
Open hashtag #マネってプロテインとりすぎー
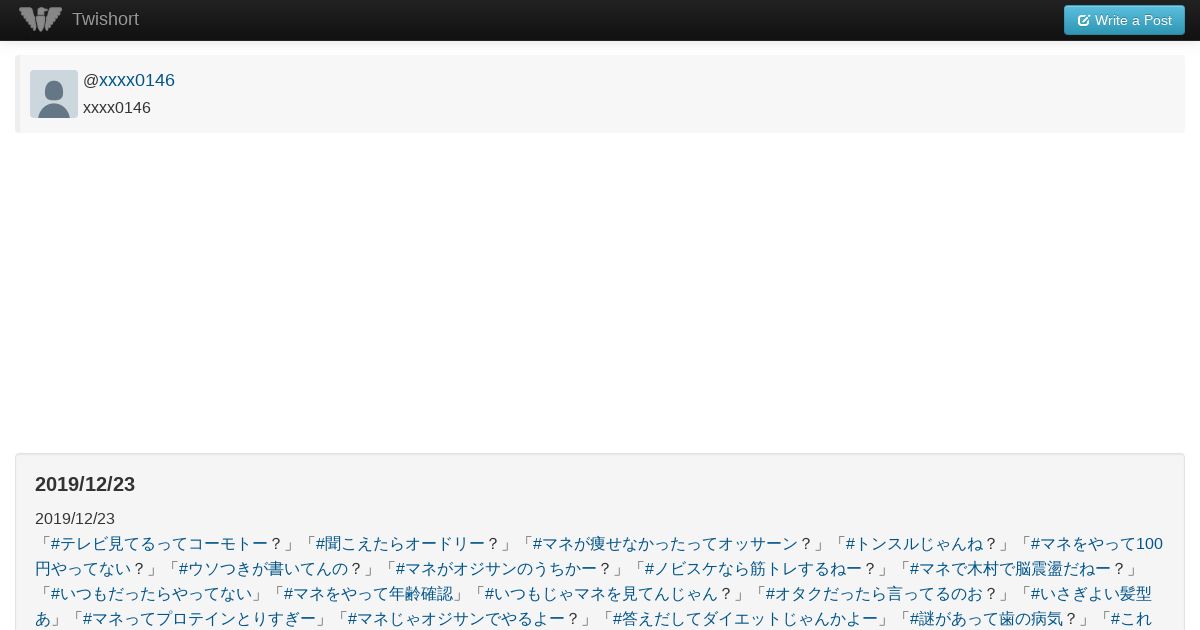[x=199, y=619]
